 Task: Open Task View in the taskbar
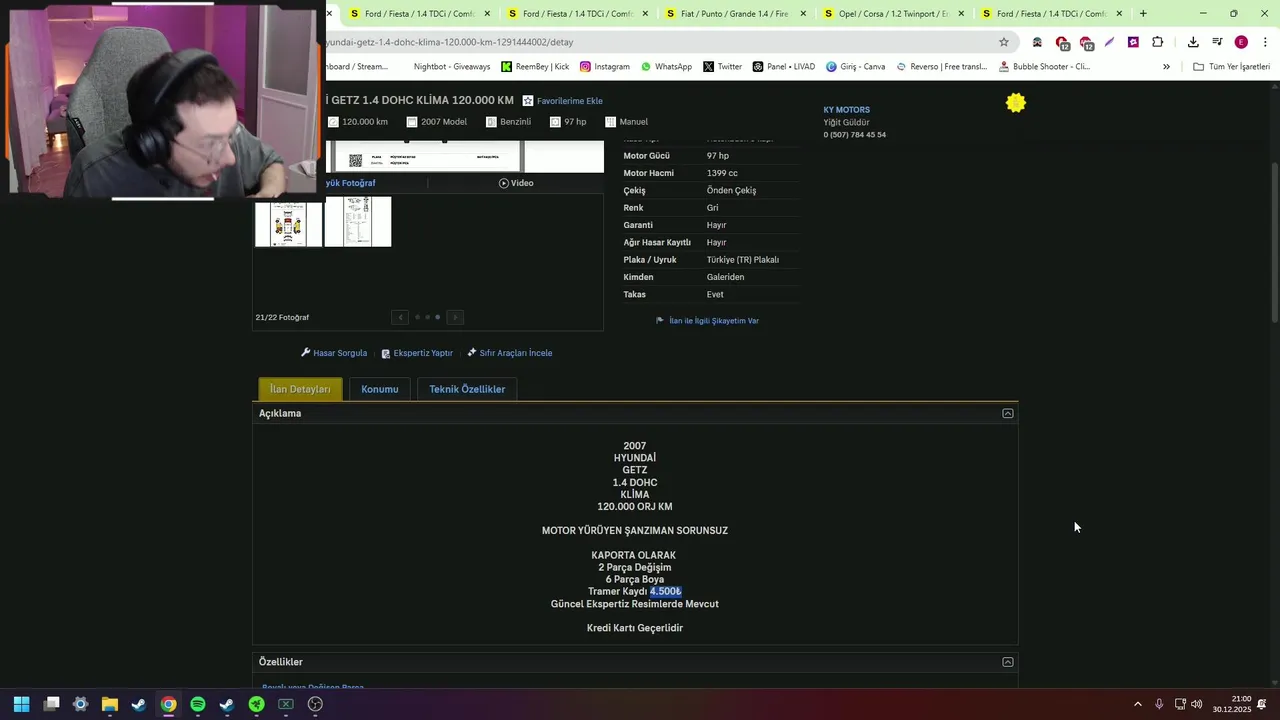click(52, 704)
